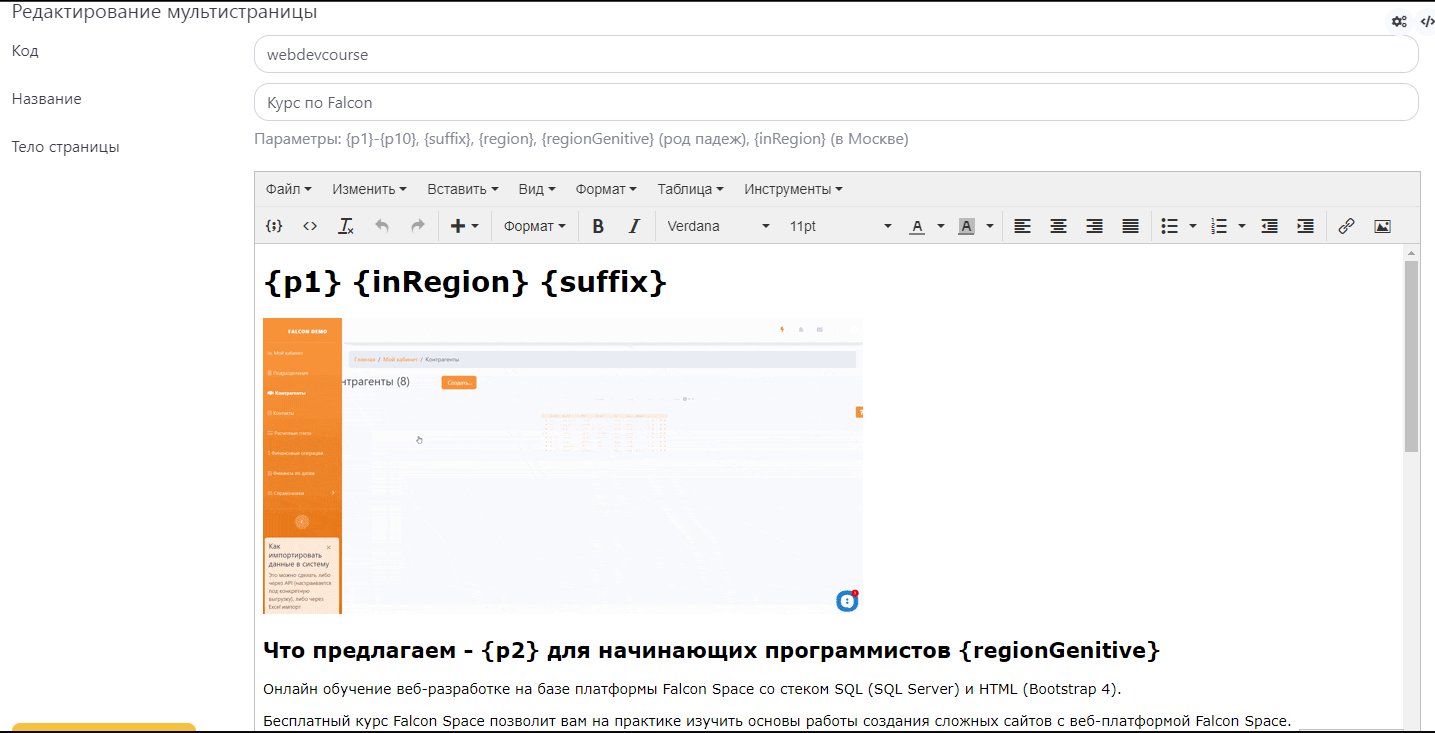Open the Таблица menu
Viewport: 1435px width, 733px height.
click(x=690, y=189)
